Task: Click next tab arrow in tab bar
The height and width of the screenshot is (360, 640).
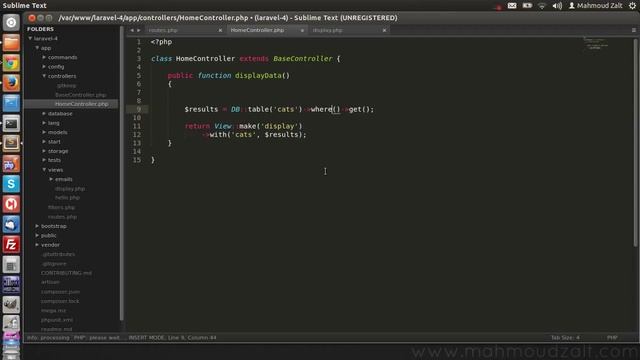Action: click(x=139, y=30)
